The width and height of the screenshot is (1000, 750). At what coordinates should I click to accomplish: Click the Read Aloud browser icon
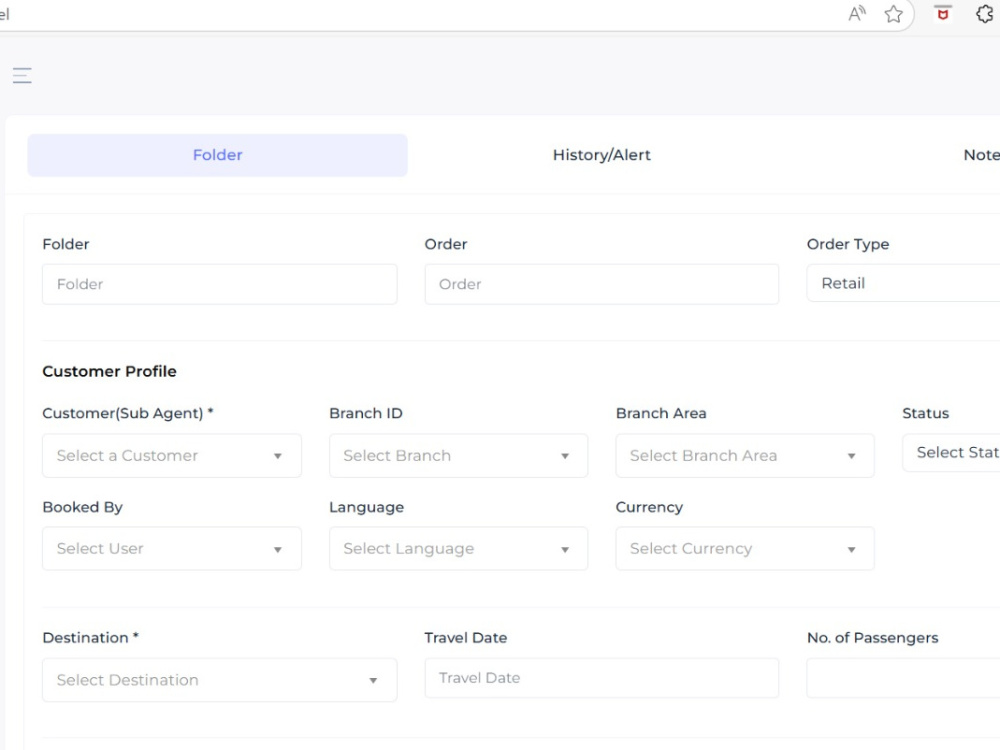(857, 13)
